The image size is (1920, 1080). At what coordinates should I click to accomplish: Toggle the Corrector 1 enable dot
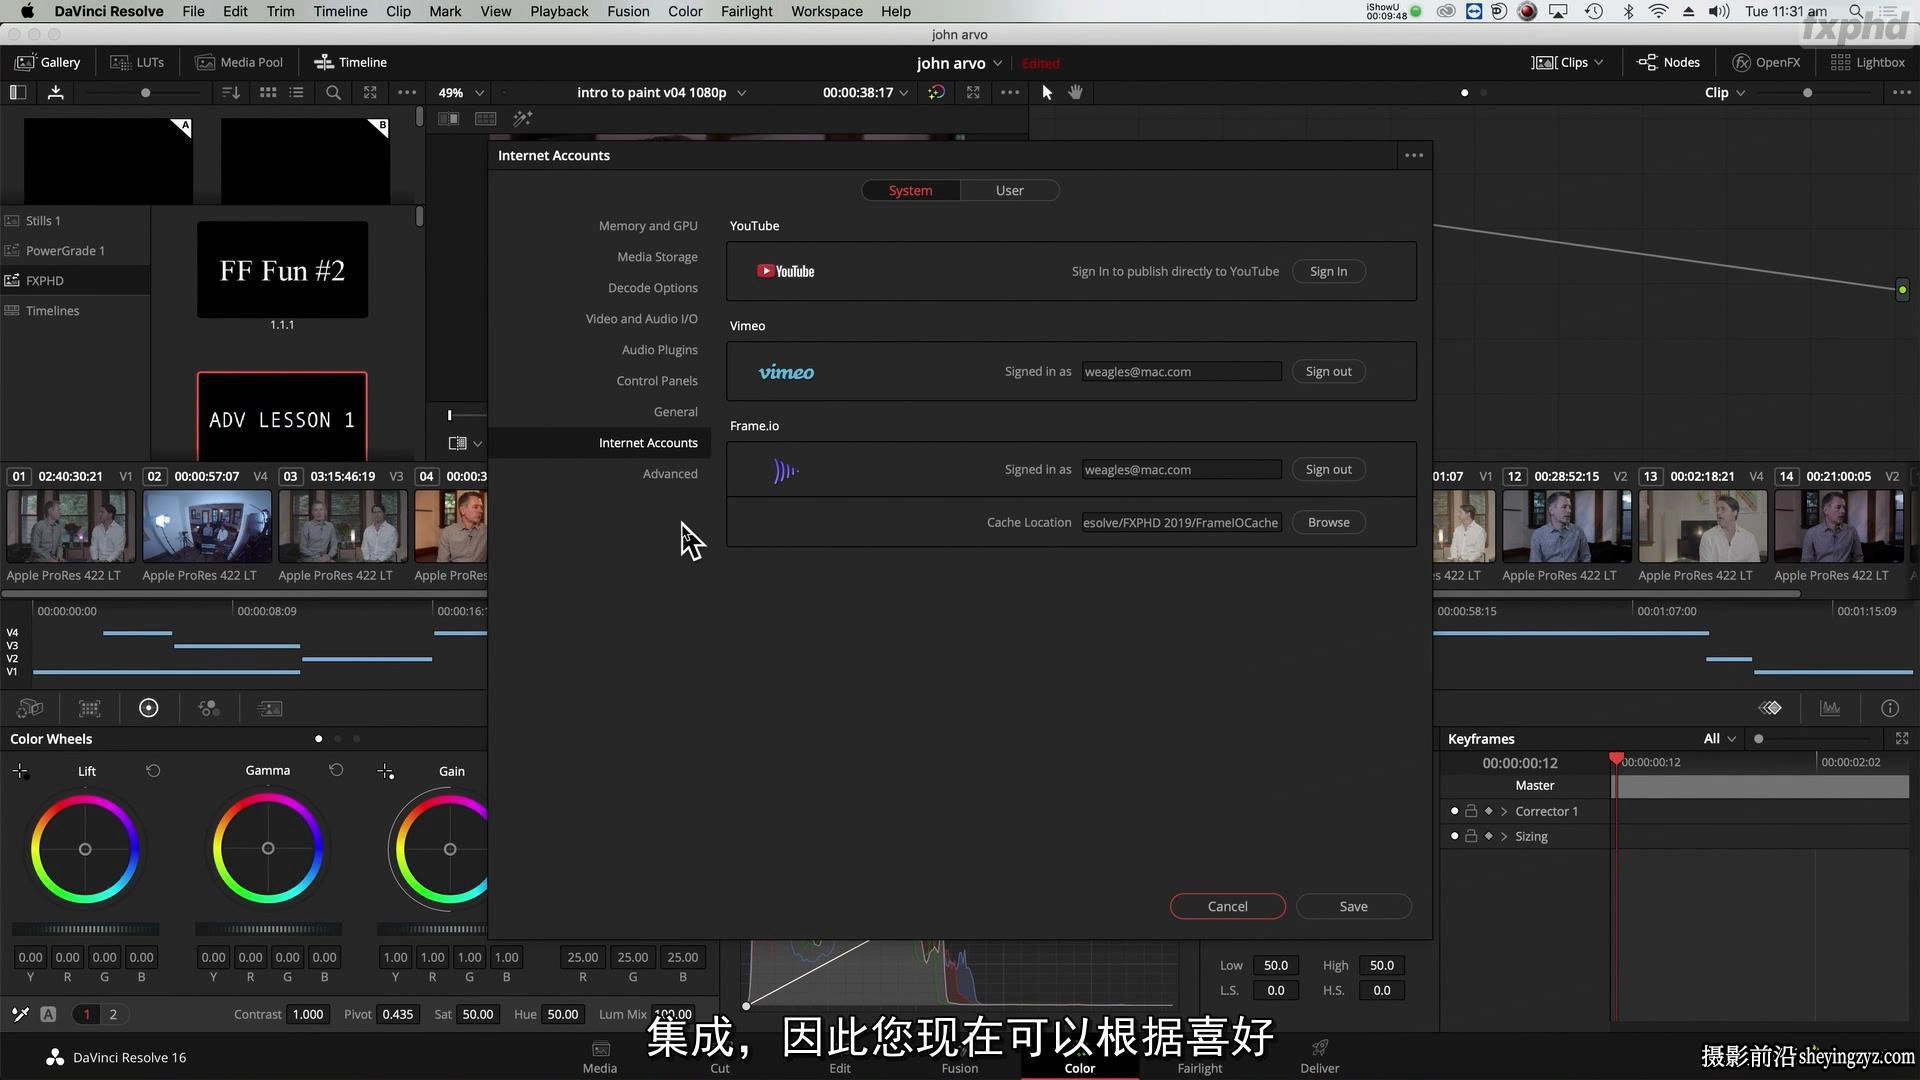(1454, 811)
